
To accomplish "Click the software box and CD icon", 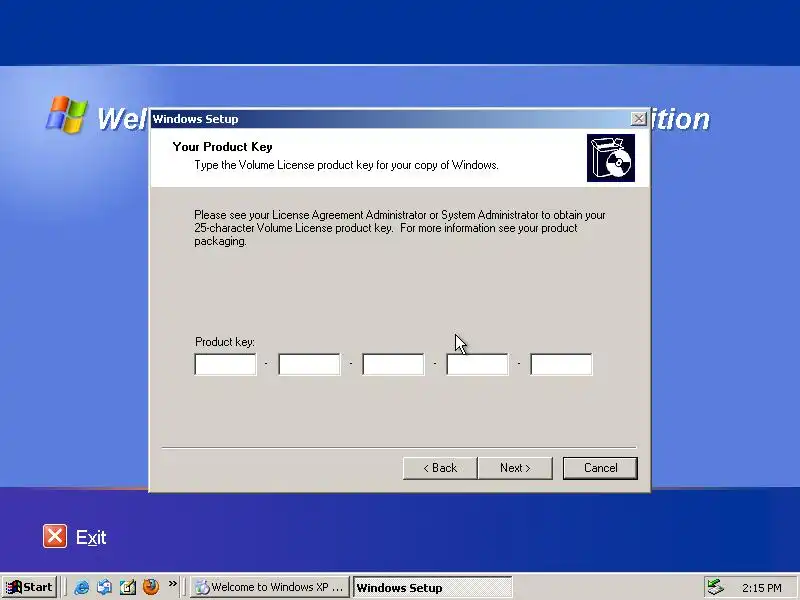I will (611, 158).
